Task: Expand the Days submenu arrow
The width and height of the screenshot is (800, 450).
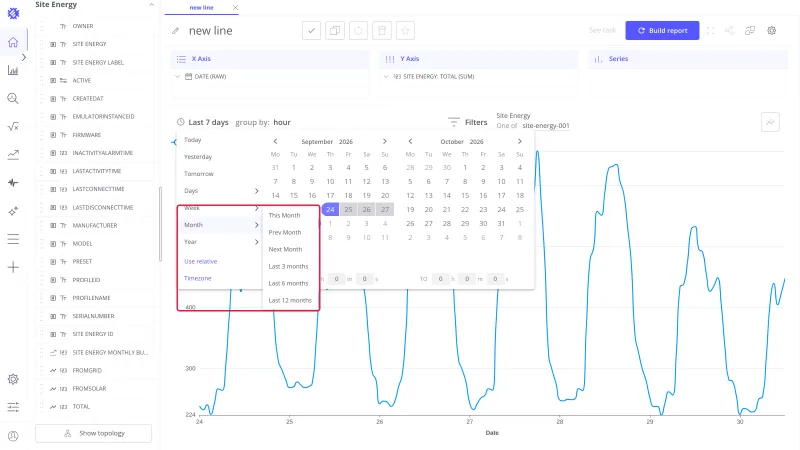Action: [x=257, y=191]
